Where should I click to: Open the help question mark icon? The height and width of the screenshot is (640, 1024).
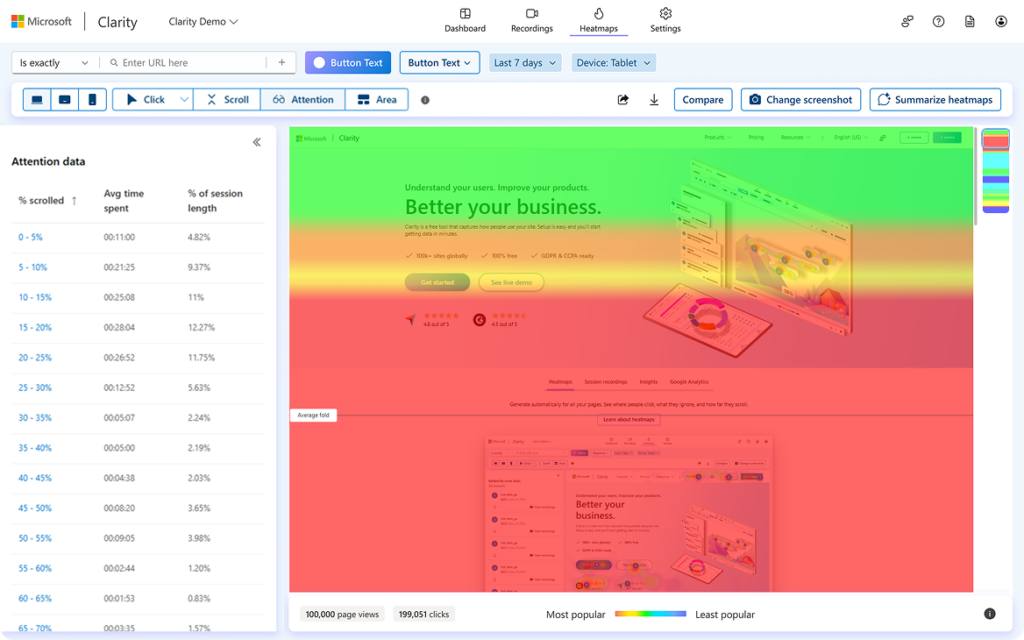(x=938, y=21)
